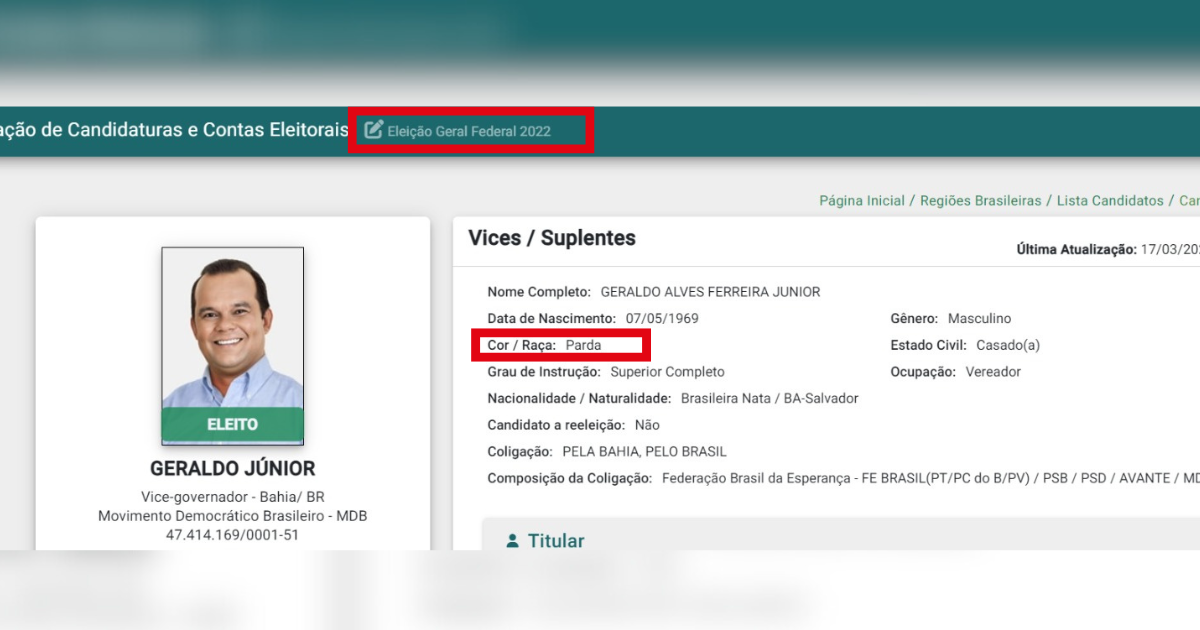
Task: Click the Vice-governador - Bahia/ BR position text
Action: point(233,497)
